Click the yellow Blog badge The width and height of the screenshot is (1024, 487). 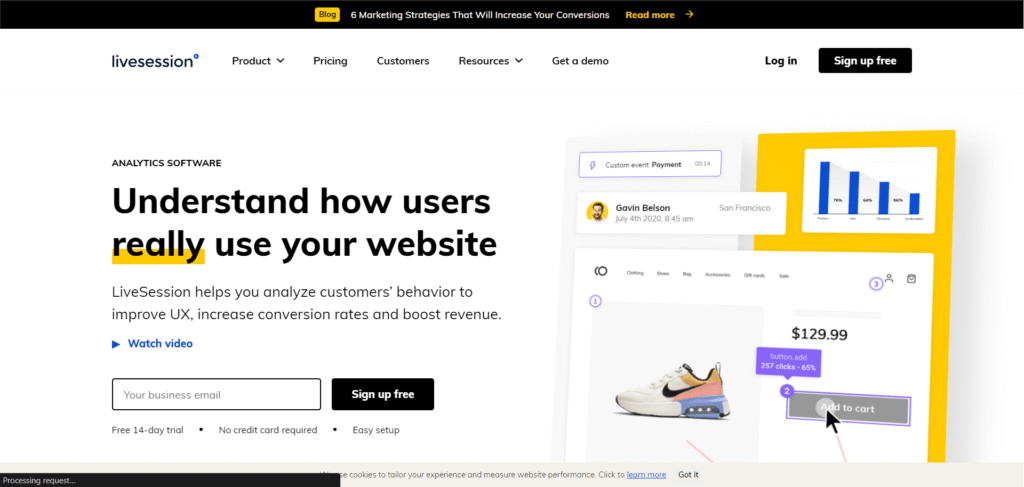click(326, 15)
